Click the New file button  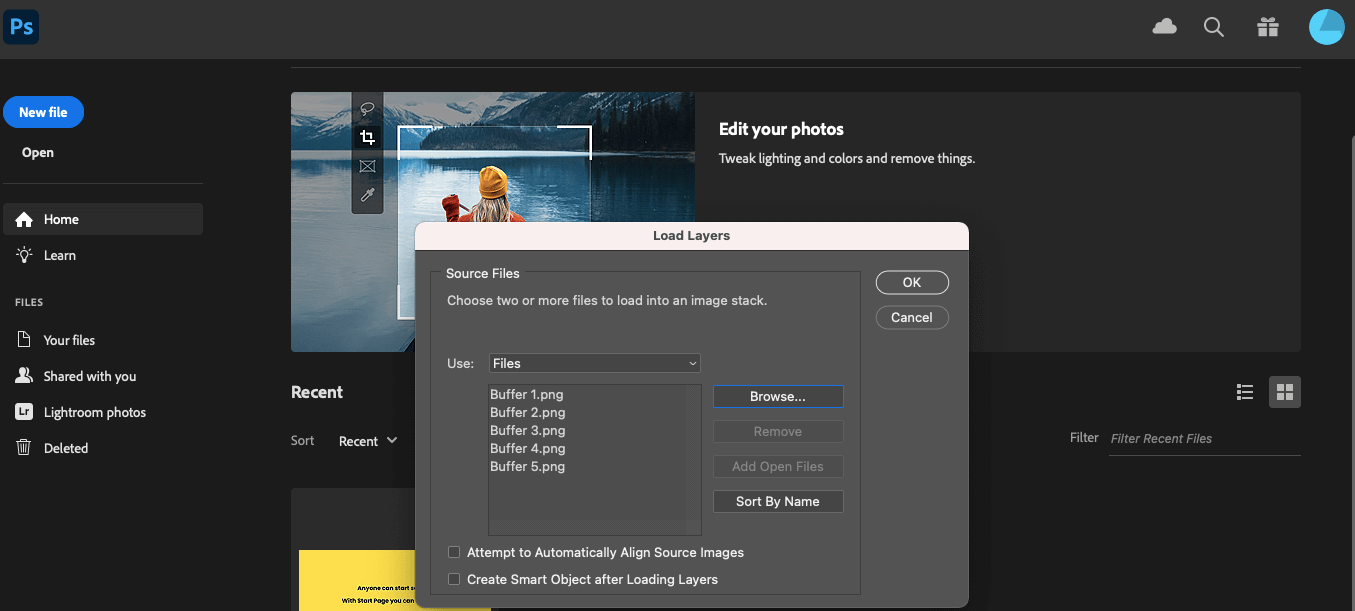pos(43,112)
